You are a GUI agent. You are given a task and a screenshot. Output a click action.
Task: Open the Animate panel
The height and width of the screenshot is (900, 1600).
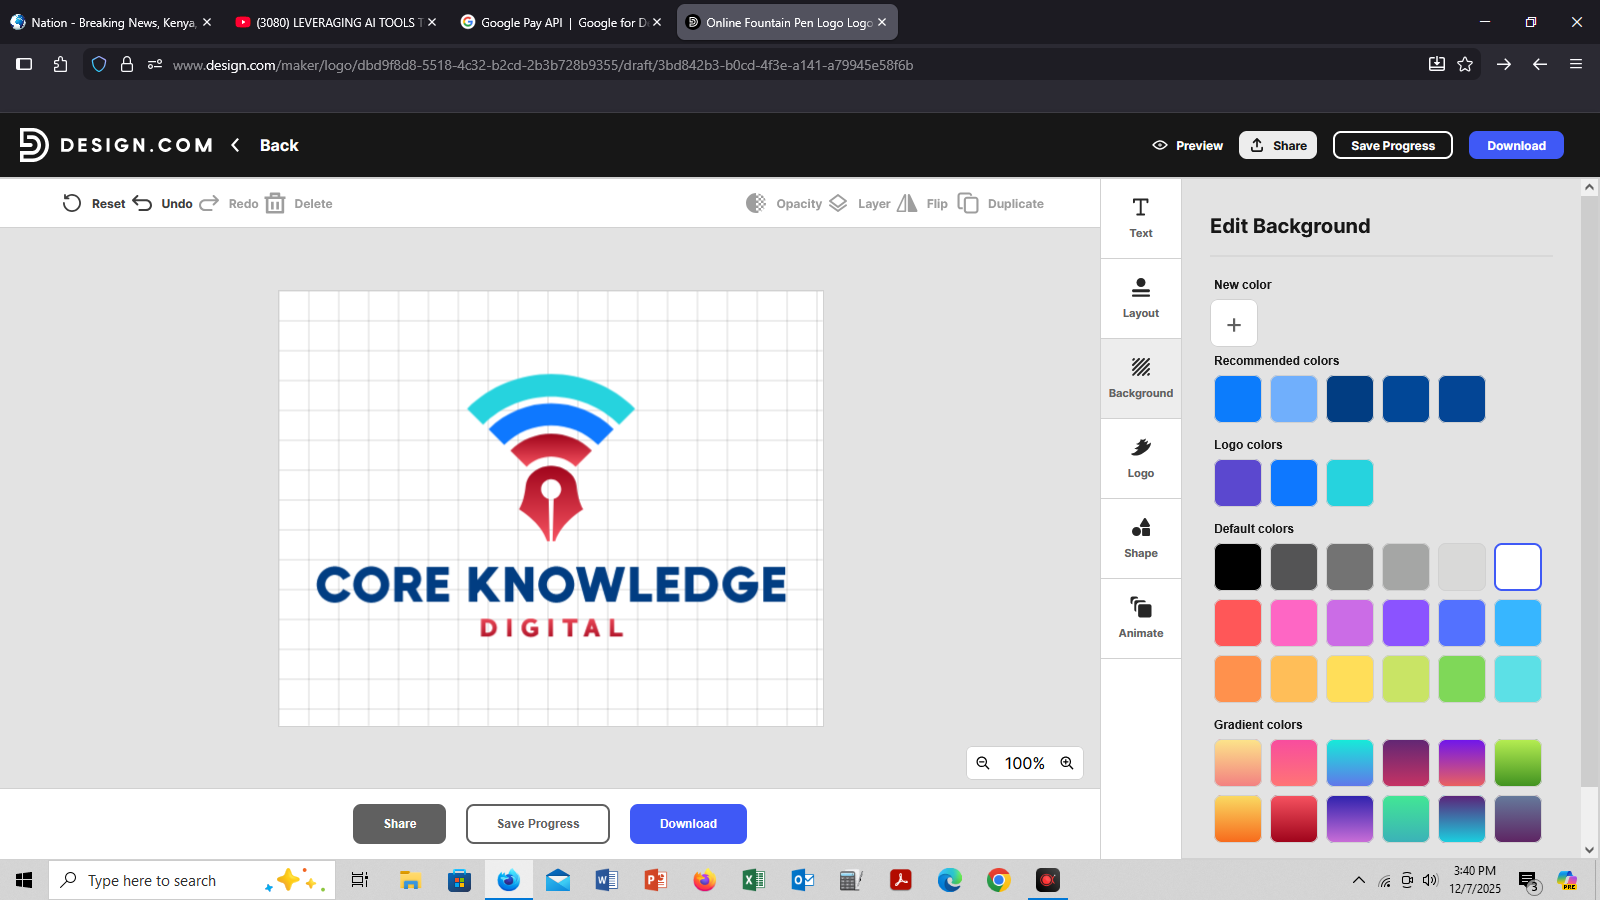point(1140,618)
